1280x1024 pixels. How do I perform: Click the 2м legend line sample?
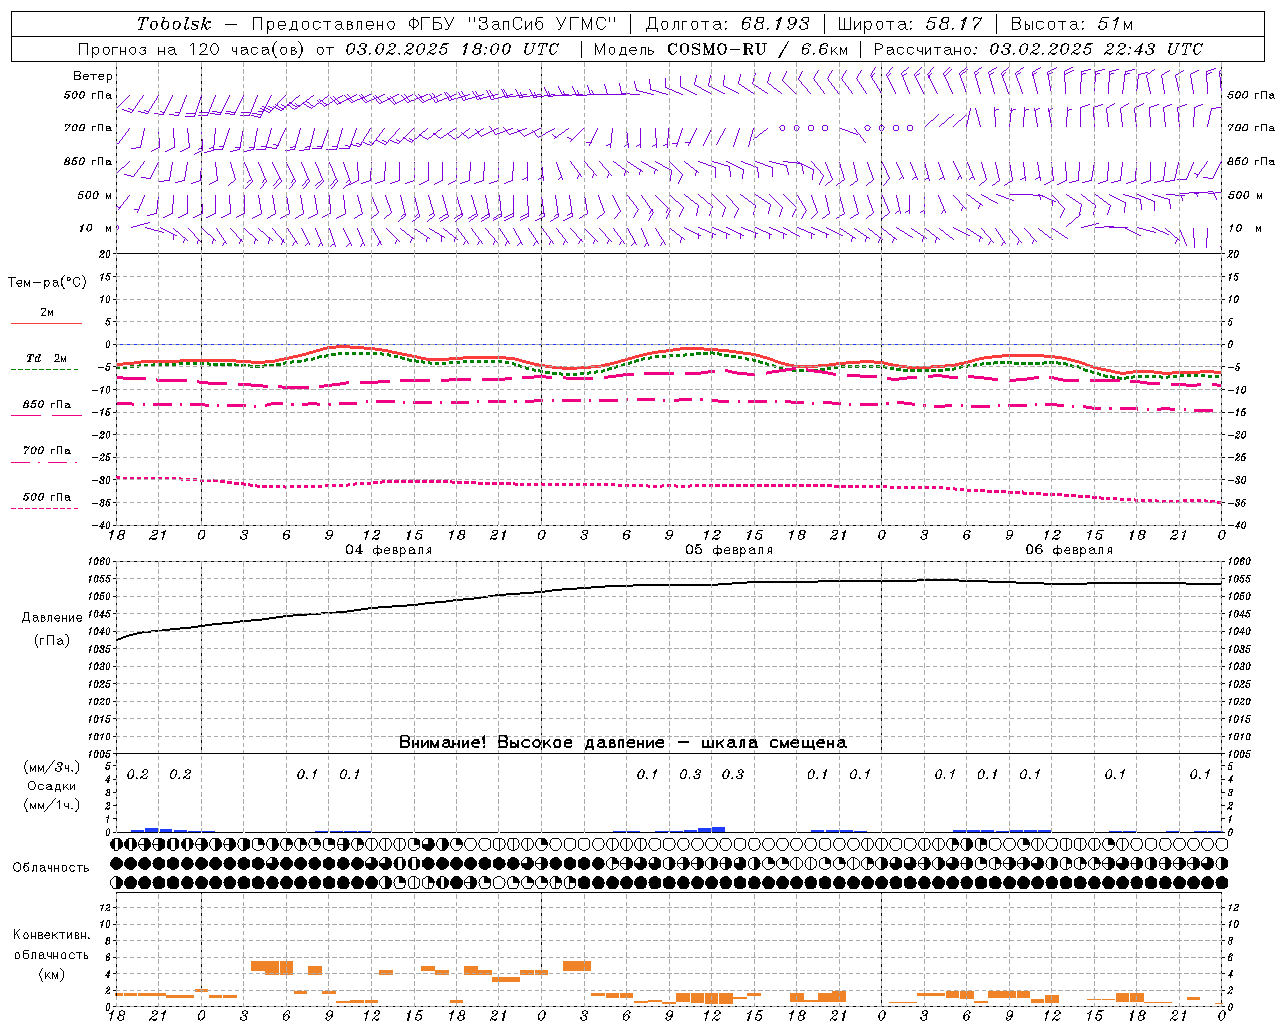coord(46,324)
